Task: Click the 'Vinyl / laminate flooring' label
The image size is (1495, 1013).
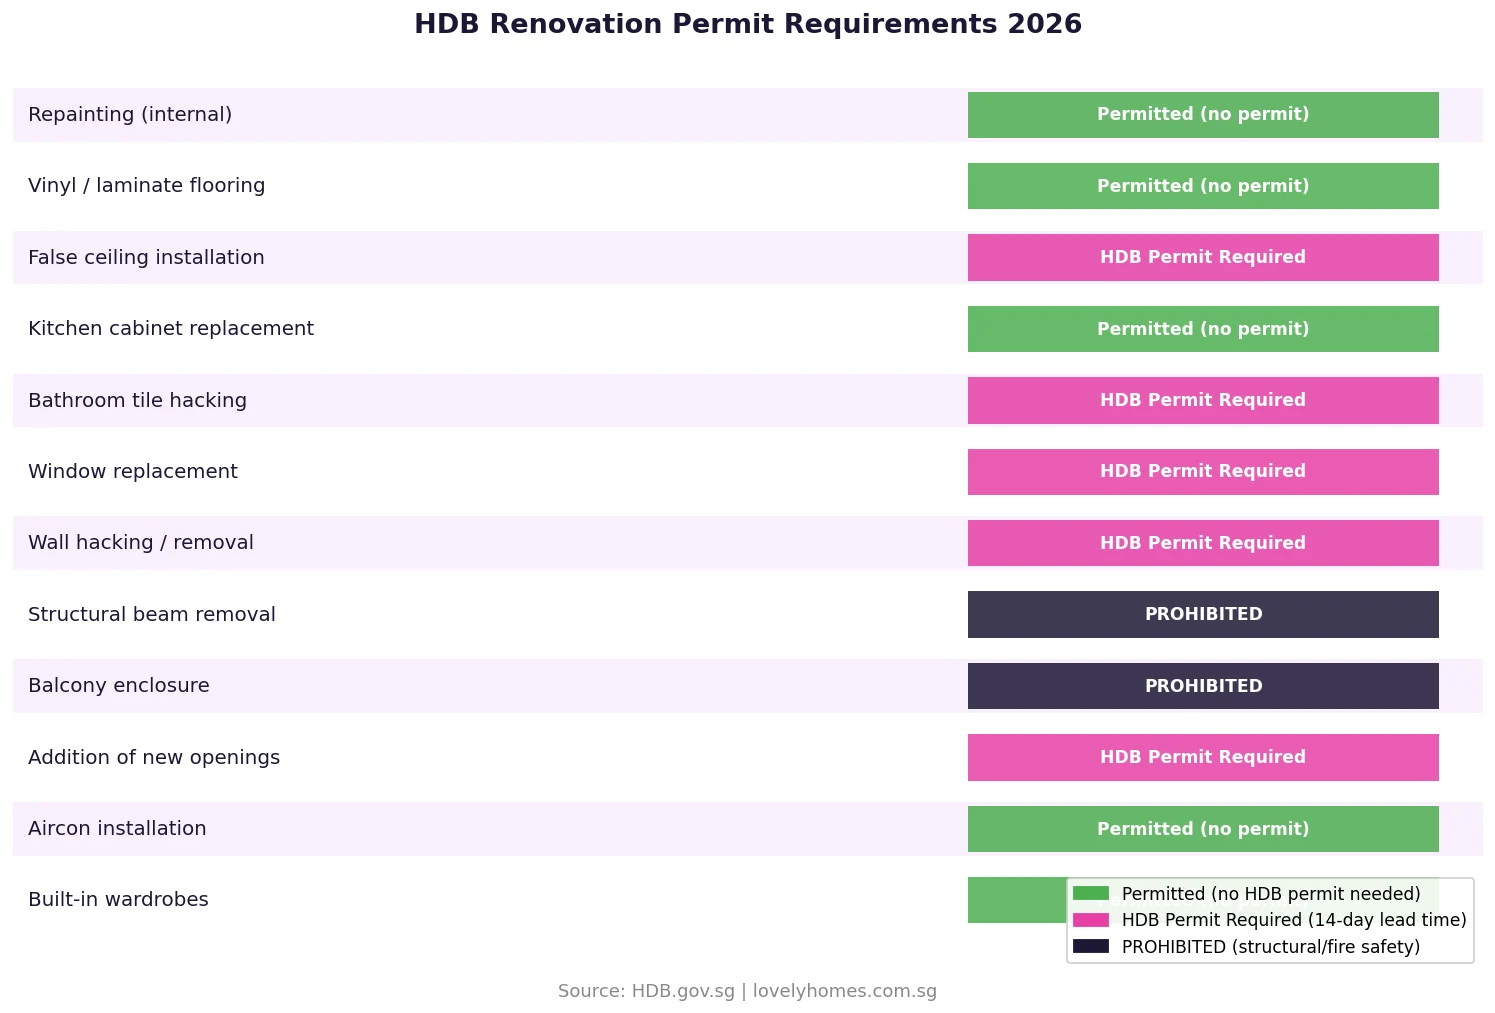Action: click(x=147, y=186)
